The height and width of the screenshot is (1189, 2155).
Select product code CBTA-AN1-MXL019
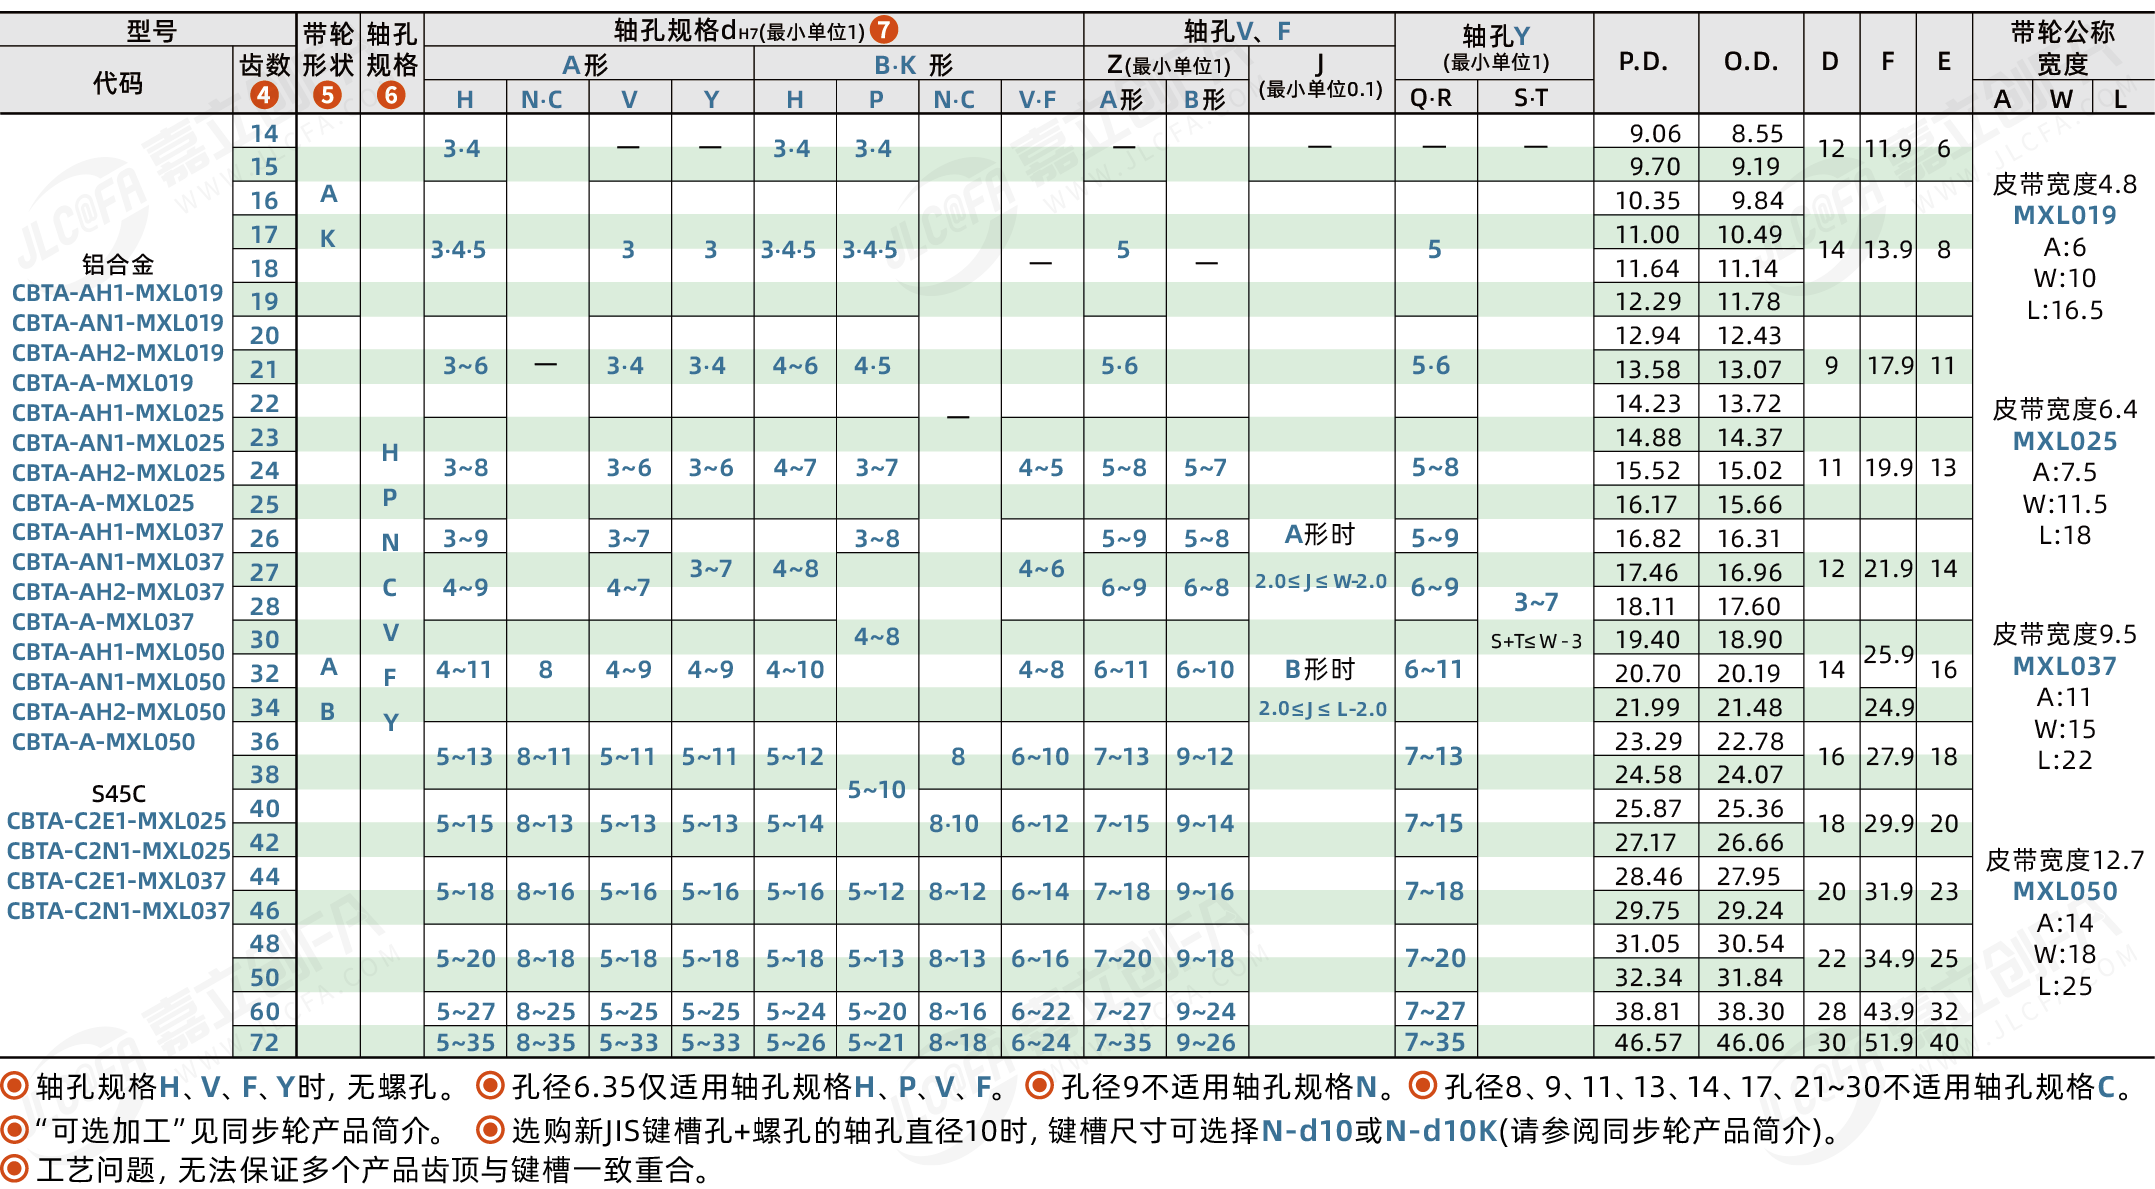[118, 323]
